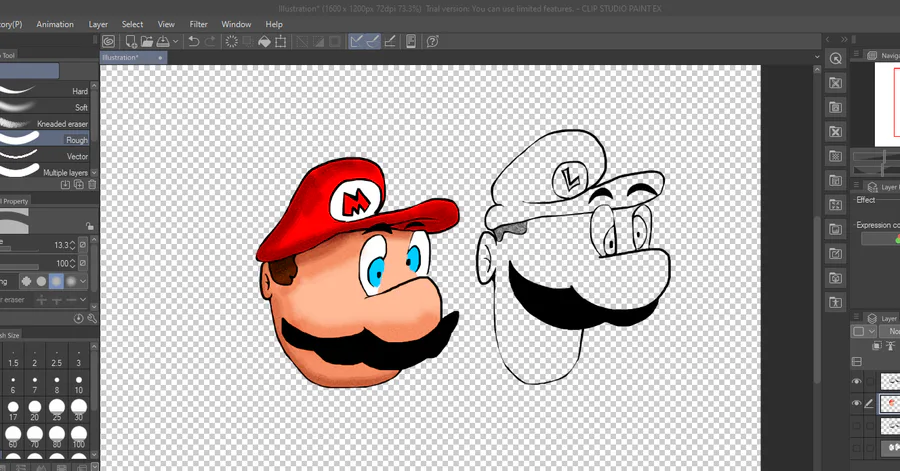Open the Layer menu

click(98, 24)
